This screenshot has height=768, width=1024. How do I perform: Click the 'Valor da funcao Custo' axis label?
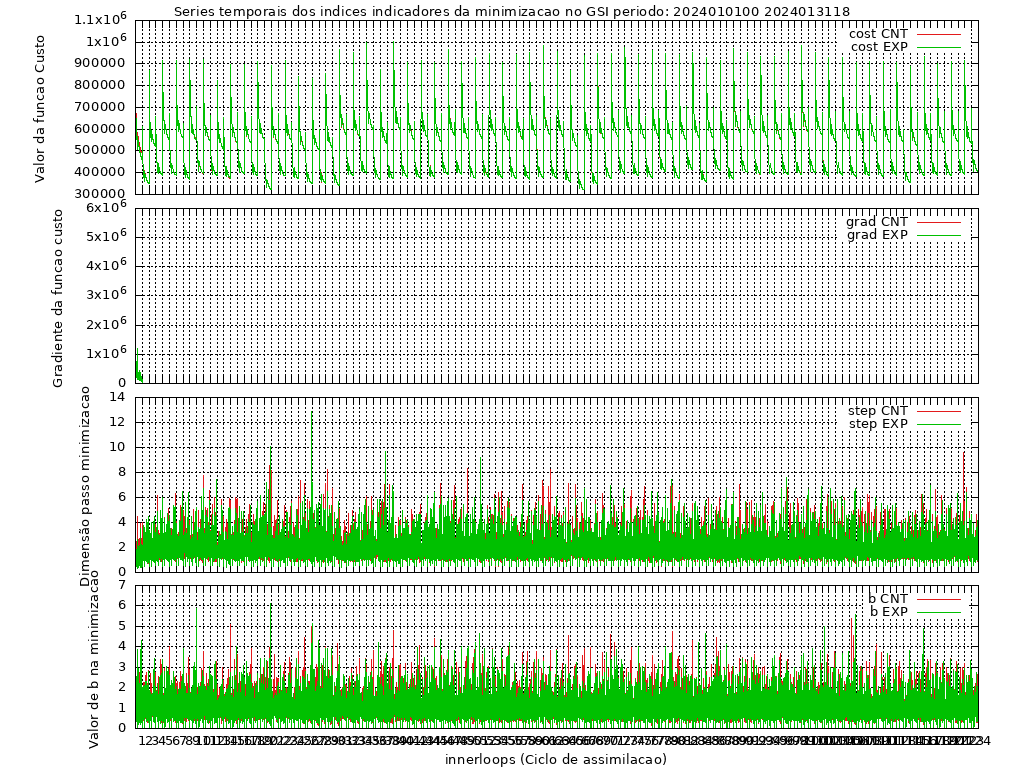point(40,108)
